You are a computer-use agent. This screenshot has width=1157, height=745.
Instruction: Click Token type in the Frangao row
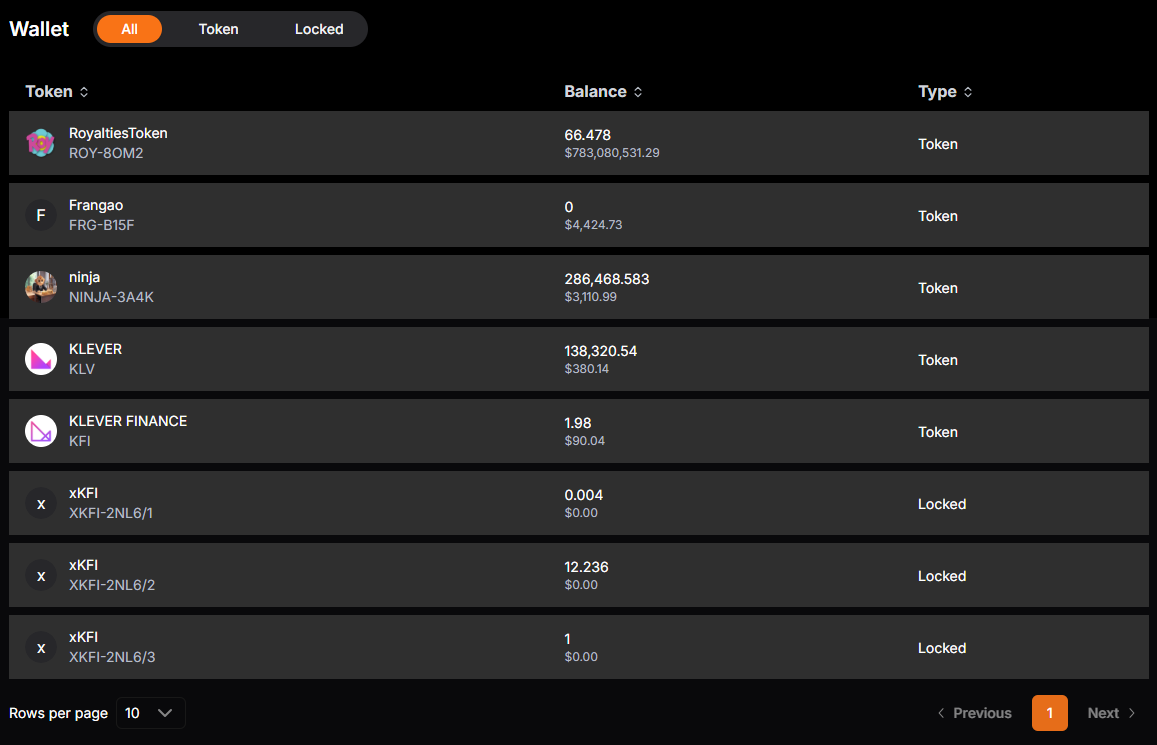point(938,216)
